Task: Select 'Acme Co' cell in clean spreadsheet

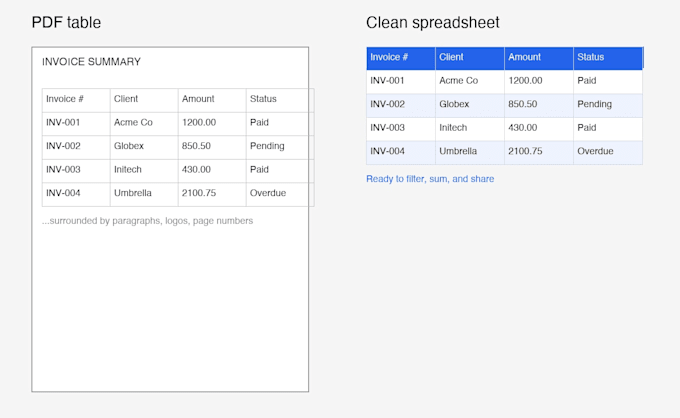Action: click(470, 82)
